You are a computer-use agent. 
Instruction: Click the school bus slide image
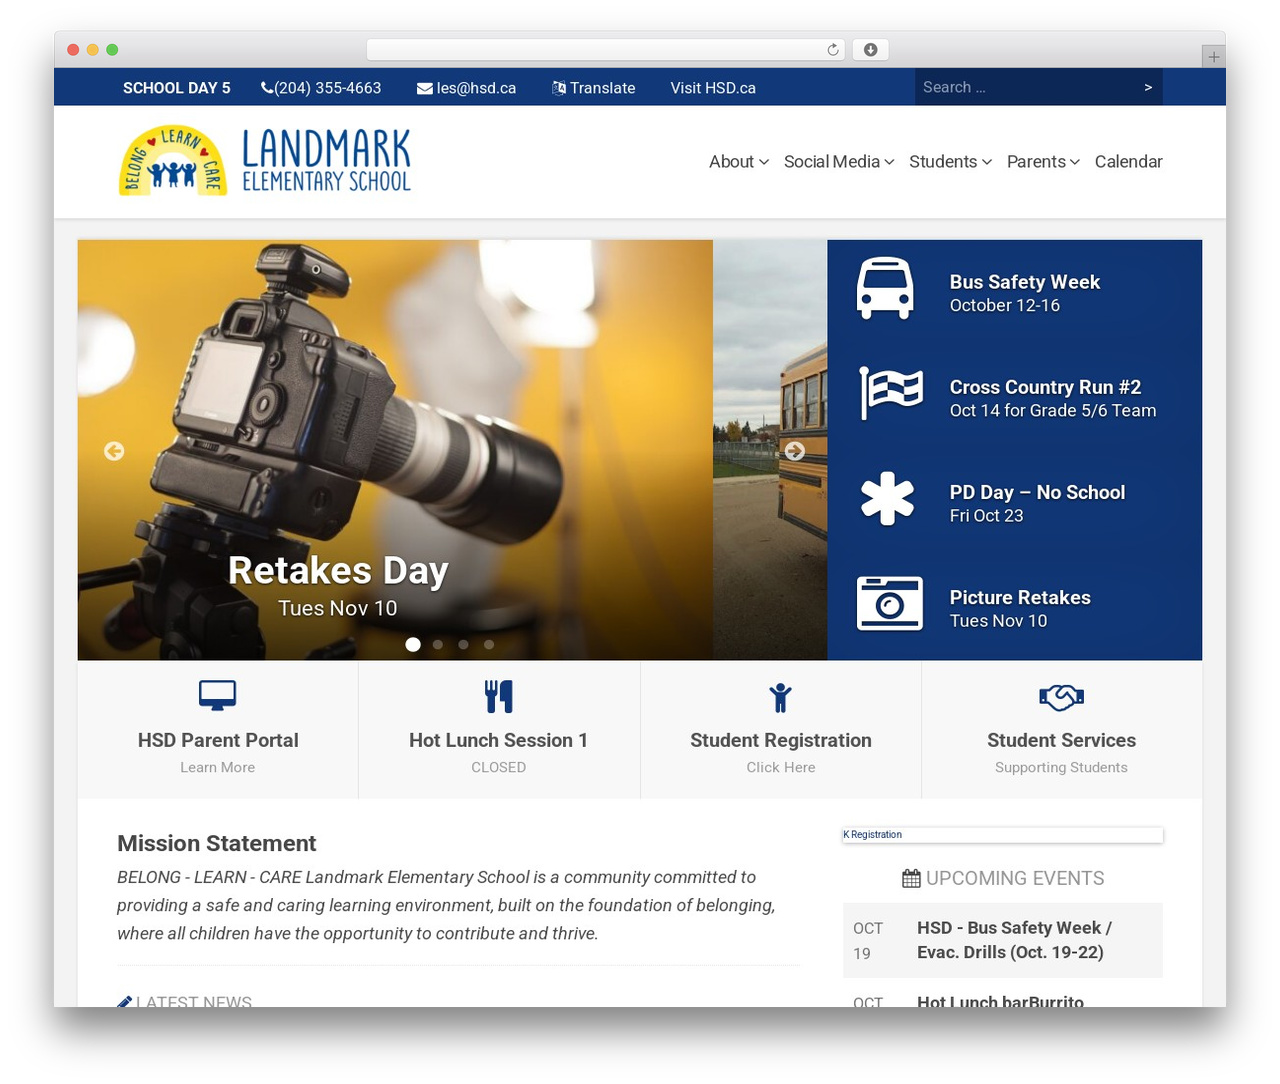(x=770, y=450)
